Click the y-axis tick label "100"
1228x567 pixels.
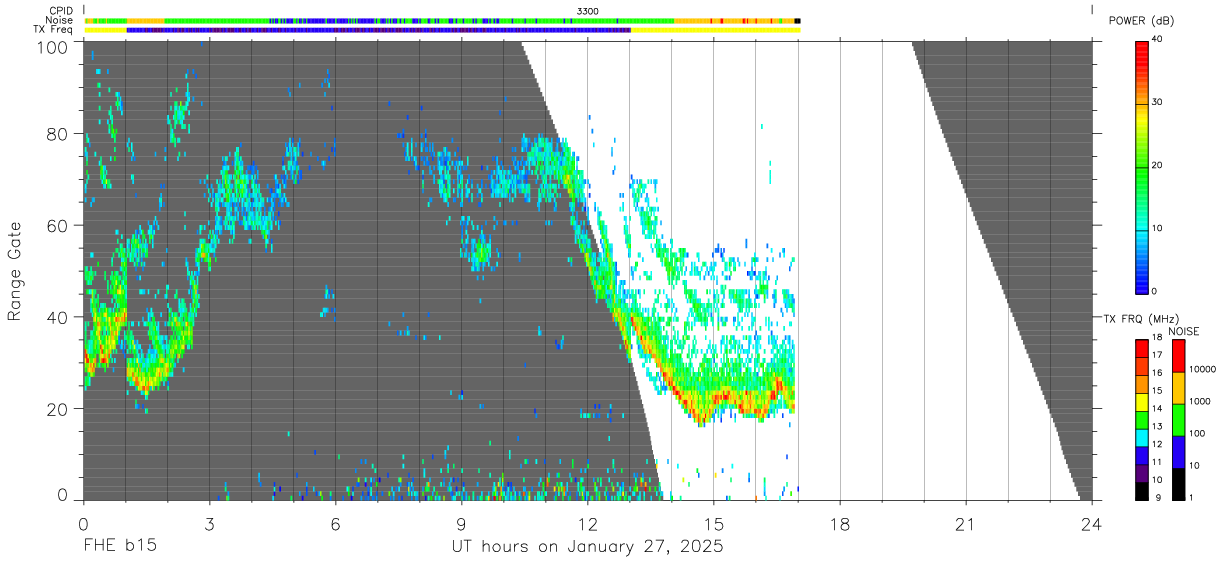(x=53, y=47)
